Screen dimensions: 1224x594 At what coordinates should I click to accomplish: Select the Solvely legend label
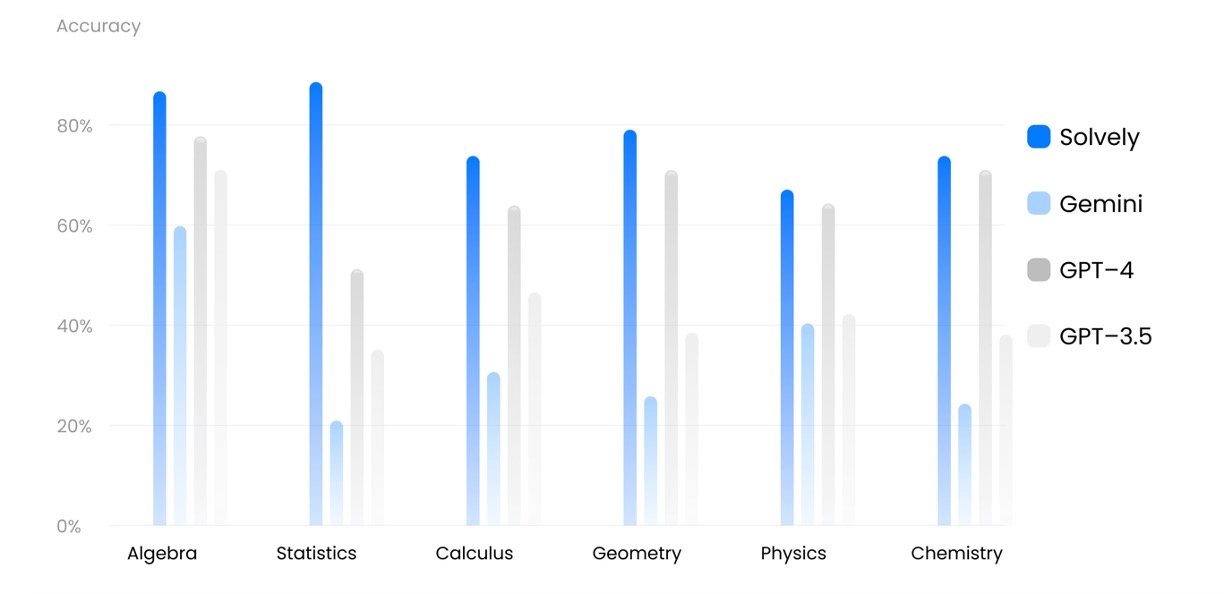coord(1099,137)
